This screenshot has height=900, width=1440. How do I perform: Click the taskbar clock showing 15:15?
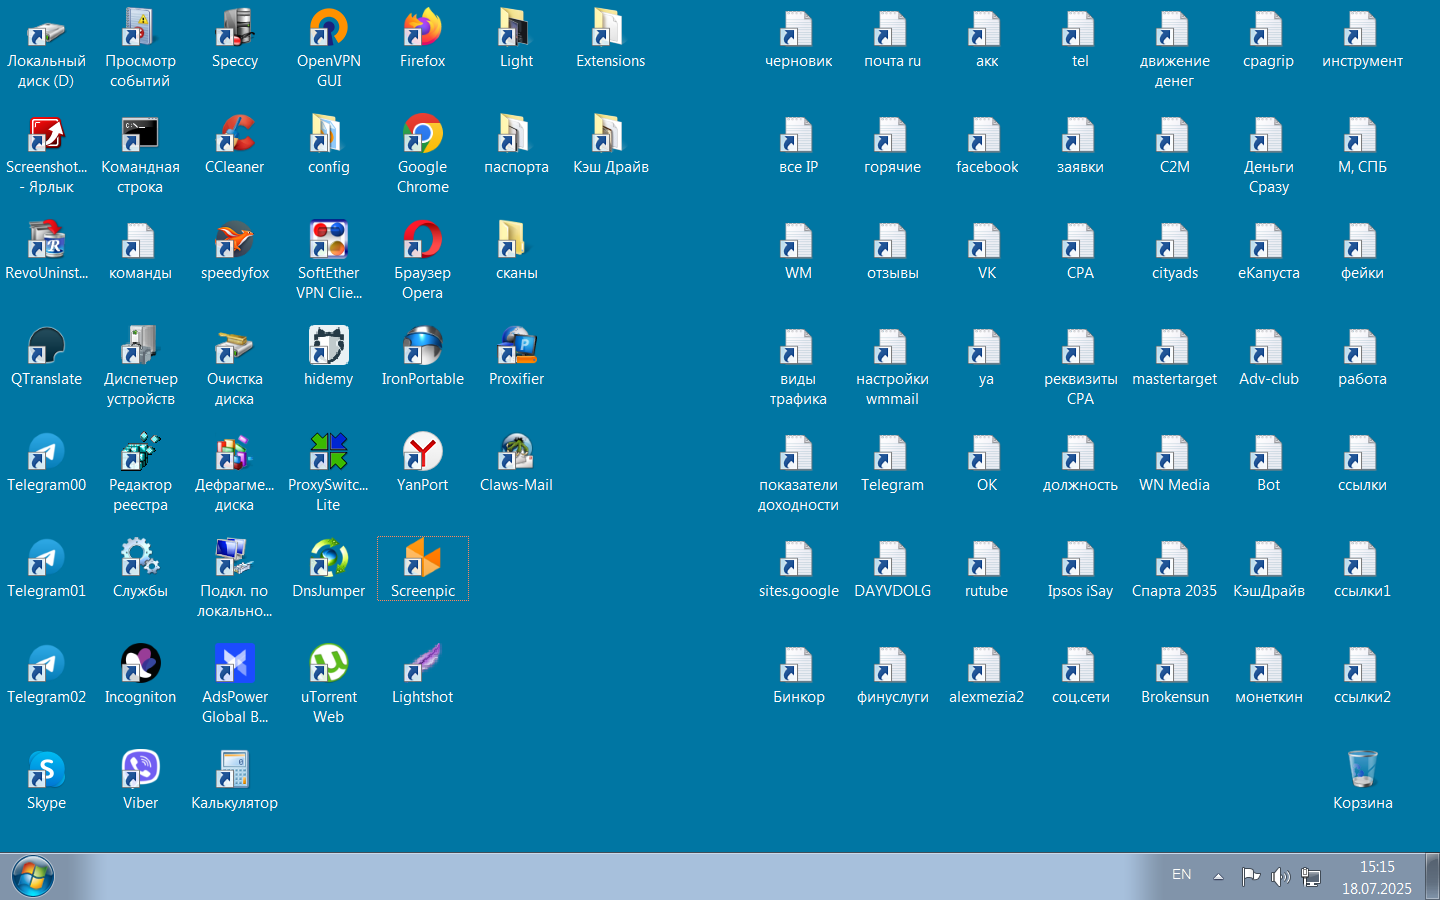pos(1377,877)
